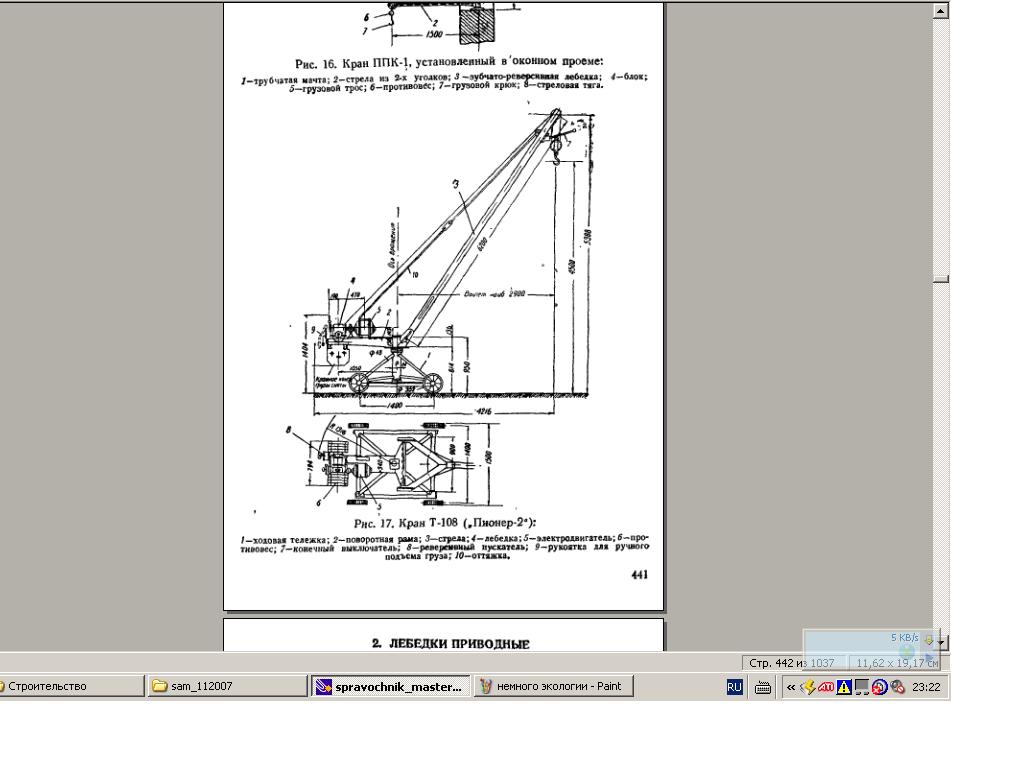Click the caption Рис. 17. Кран Т-108
1024x768 pixels.
pyautogui.click(x=445, y=523)
